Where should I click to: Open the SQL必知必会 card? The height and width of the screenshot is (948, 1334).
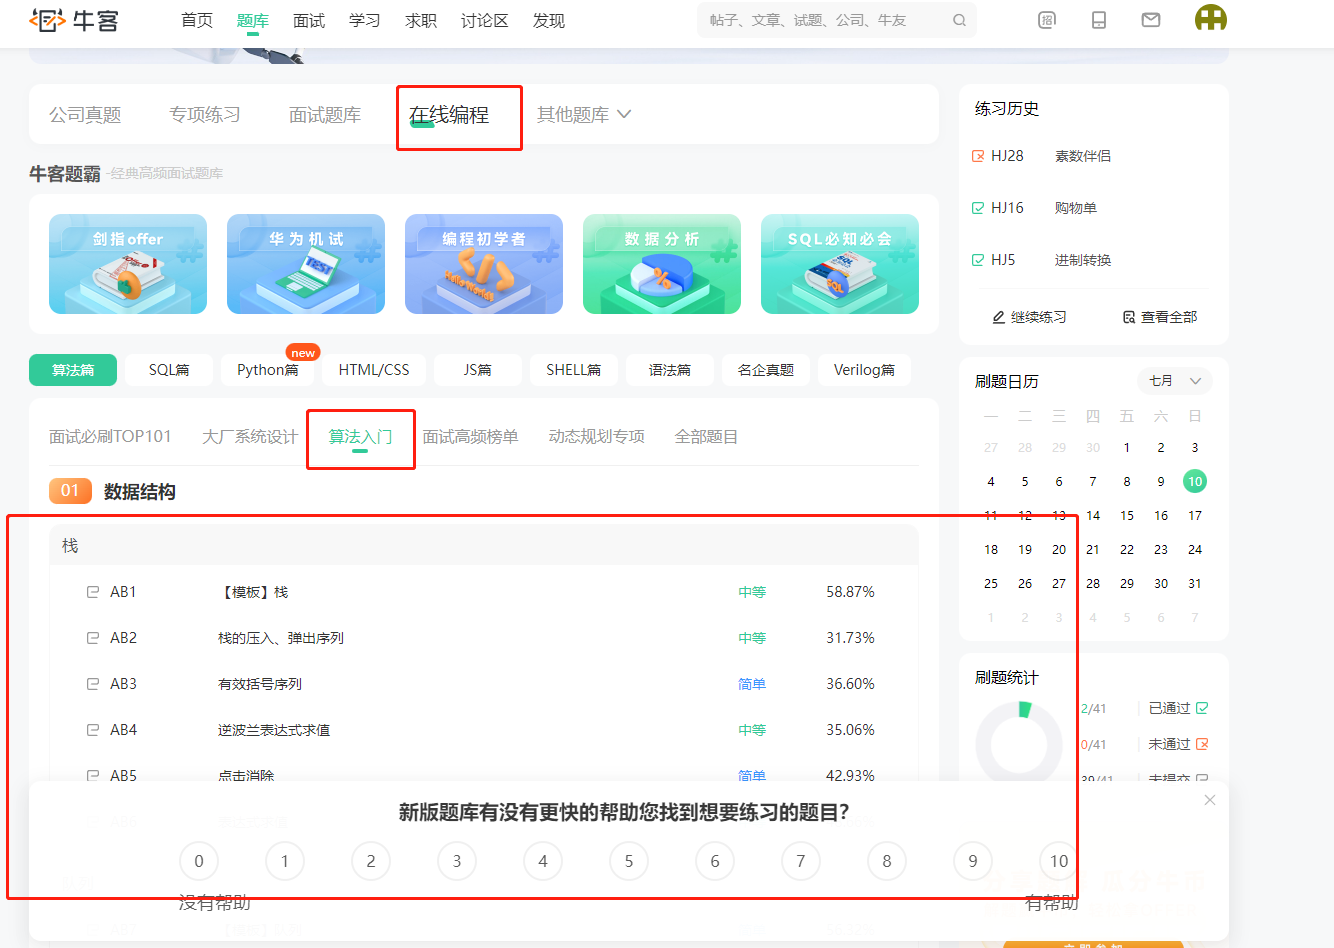[840, 264]
